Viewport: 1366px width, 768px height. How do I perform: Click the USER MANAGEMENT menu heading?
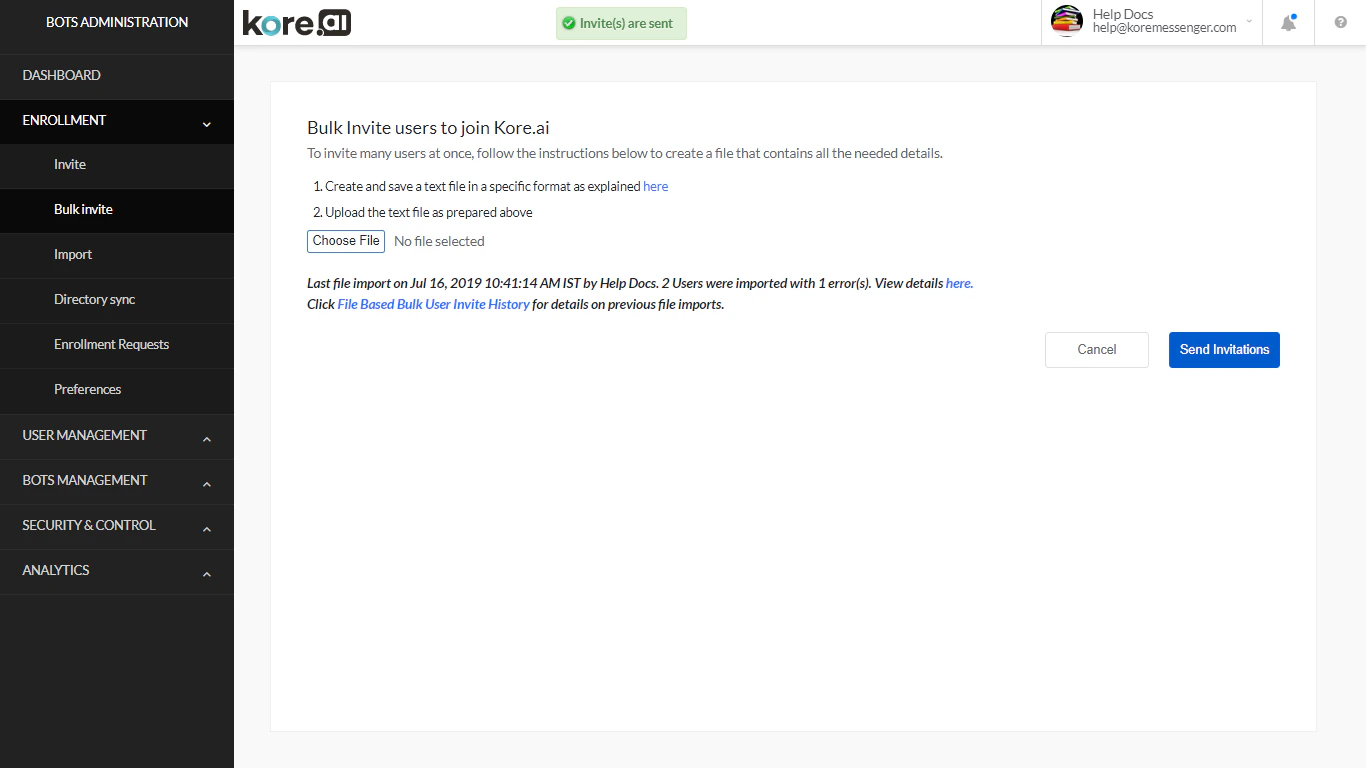point(85,435)
